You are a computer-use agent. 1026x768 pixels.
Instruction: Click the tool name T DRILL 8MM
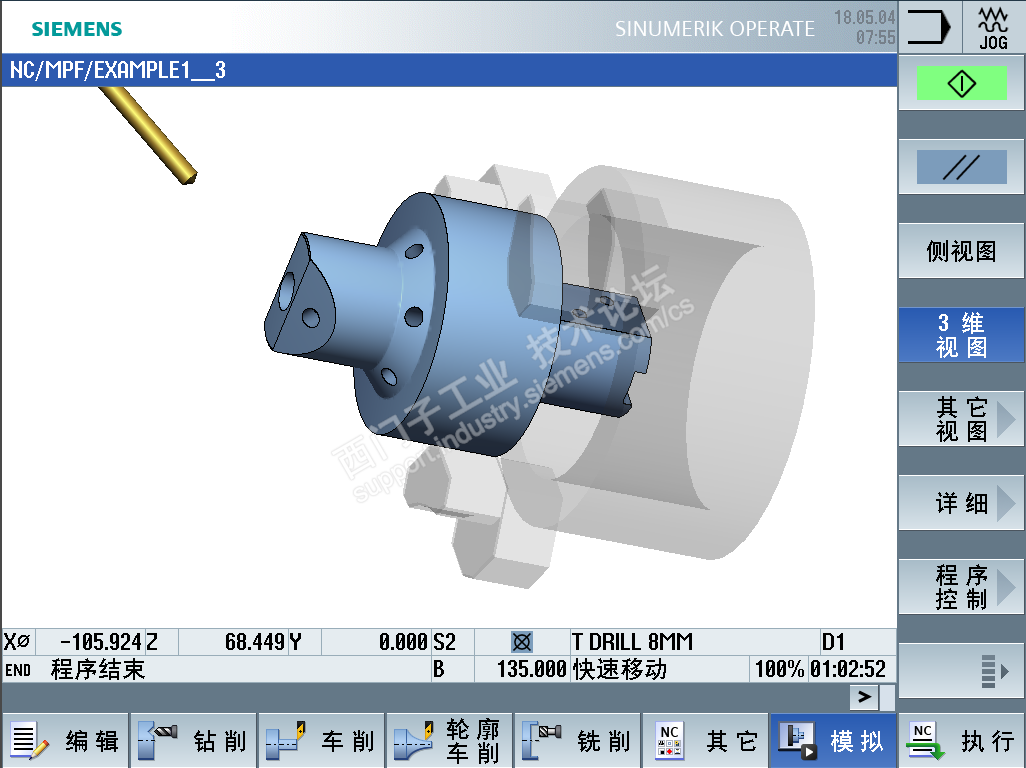[633, 642]
